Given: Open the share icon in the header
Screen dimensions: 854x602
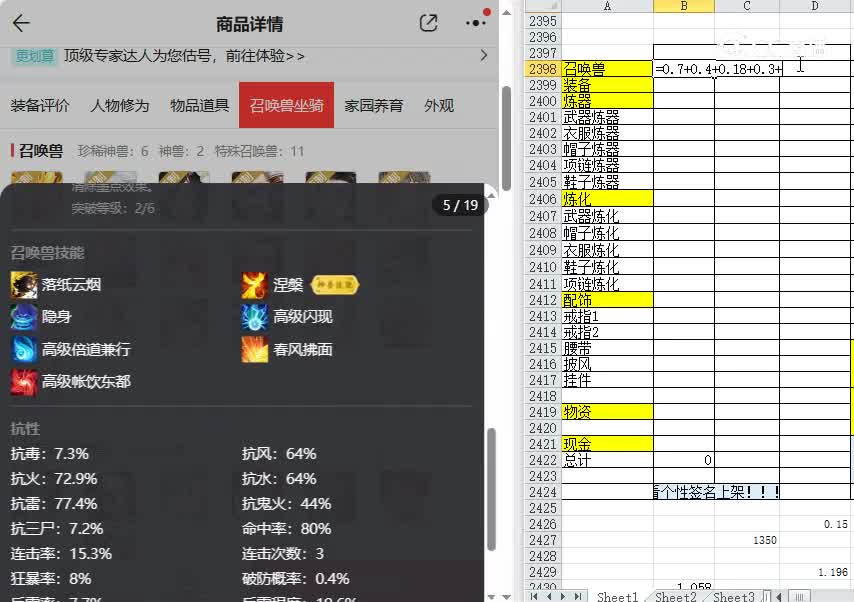Looking at the screenshot, I should point(429,23).
